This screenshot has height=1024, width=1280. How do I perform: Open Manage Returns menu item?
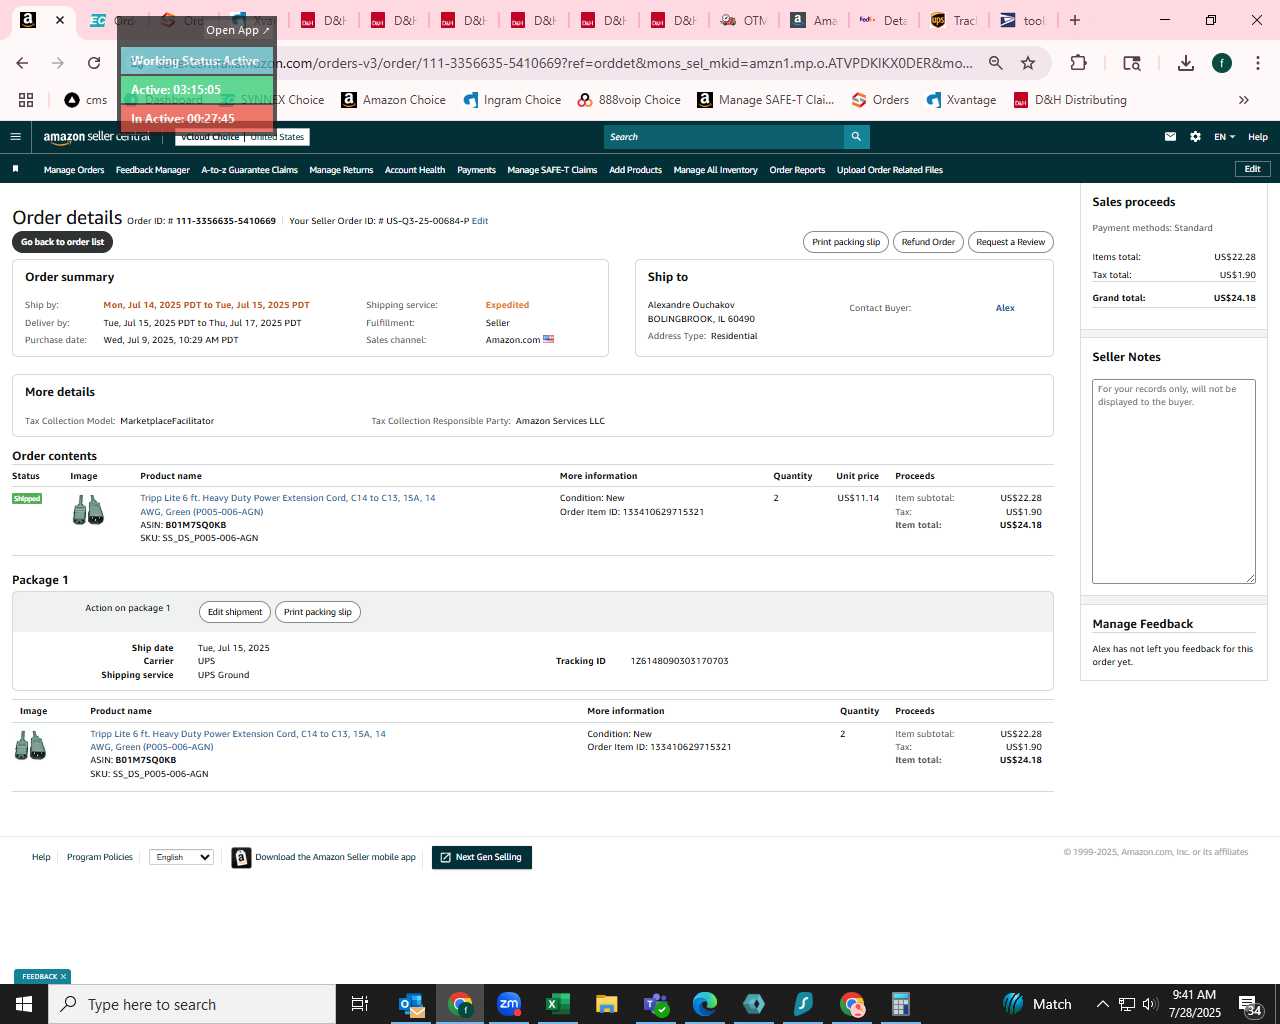coord(341,170)
